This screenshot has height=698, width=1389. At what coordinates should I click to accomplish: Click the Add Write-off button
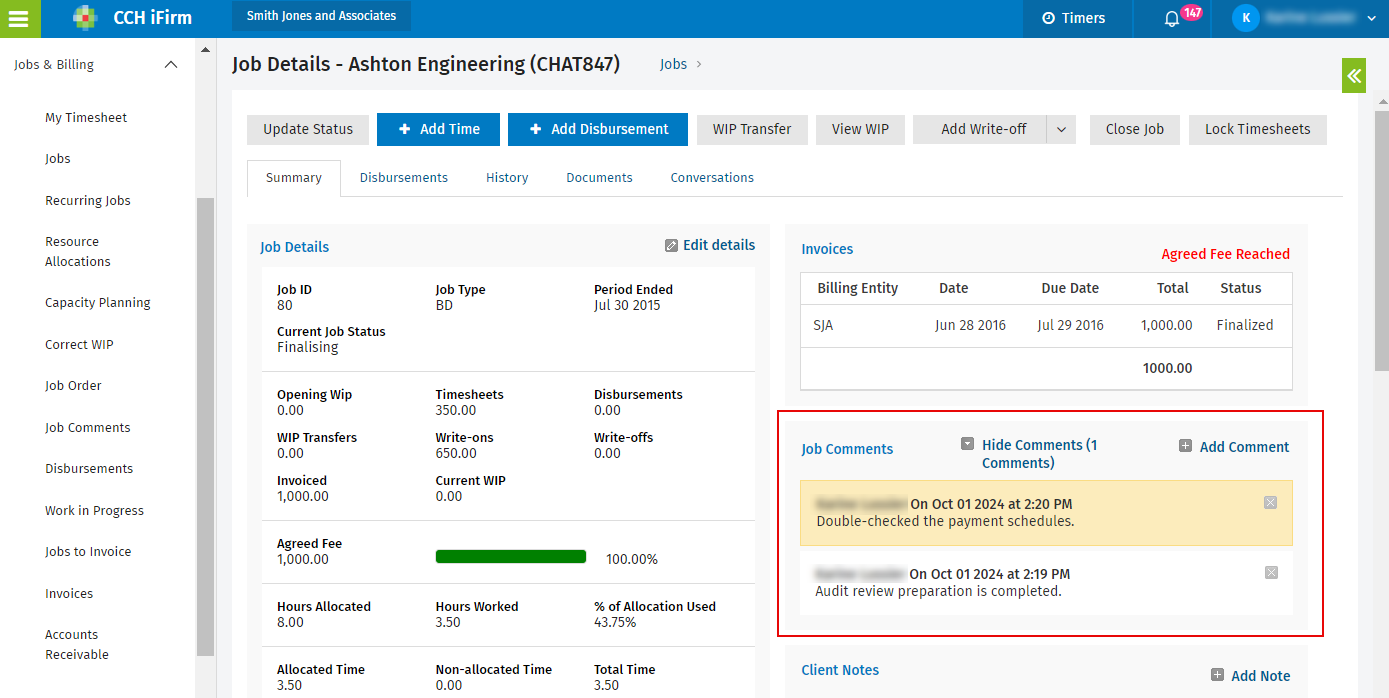980,130
